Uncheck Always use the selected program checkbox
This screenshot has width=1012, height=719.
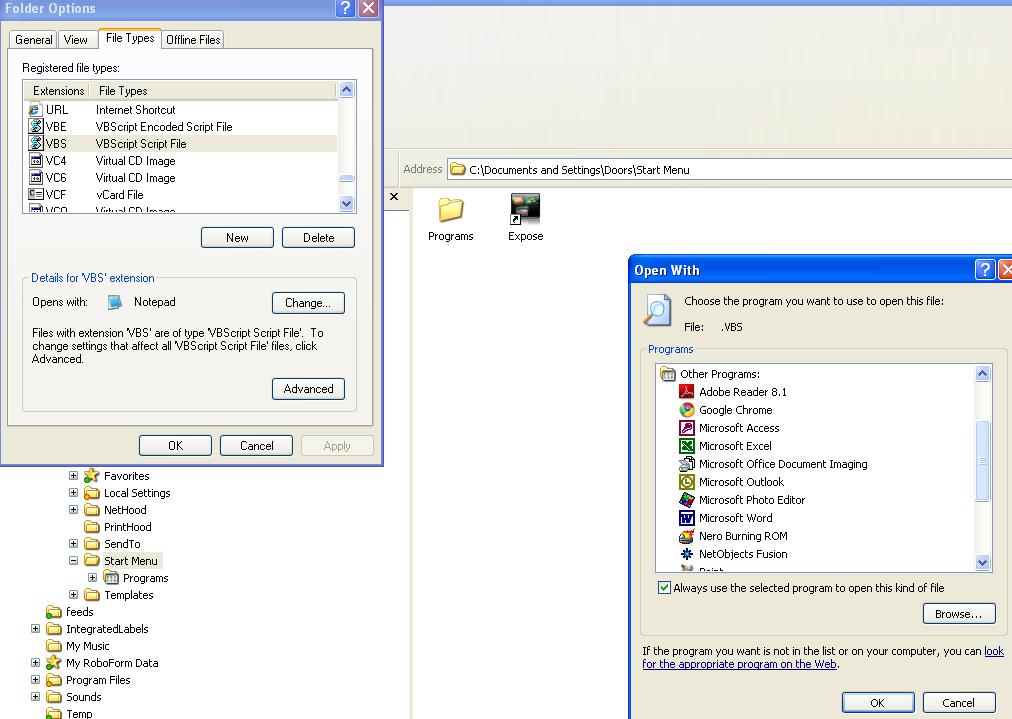click(664, 588)
